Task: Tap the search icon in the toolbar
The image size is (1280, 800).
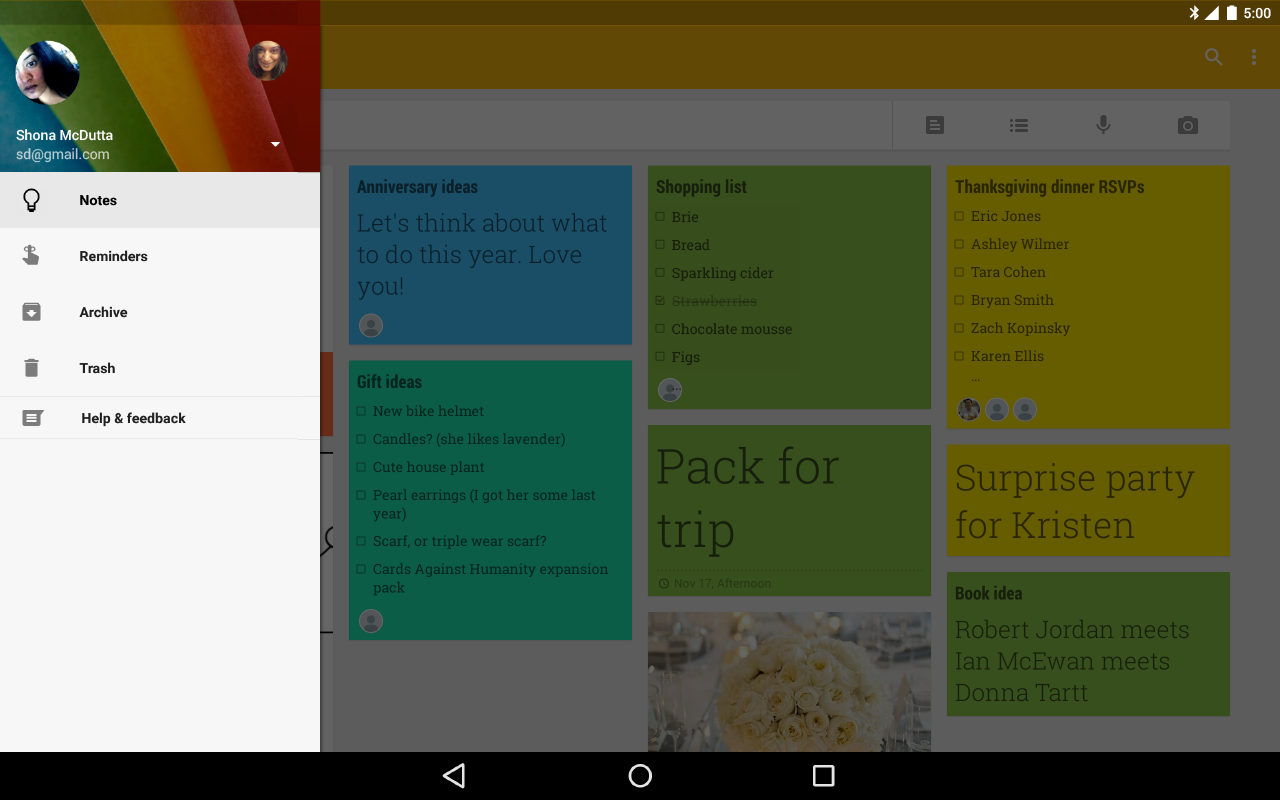Action: [1213, 57]
